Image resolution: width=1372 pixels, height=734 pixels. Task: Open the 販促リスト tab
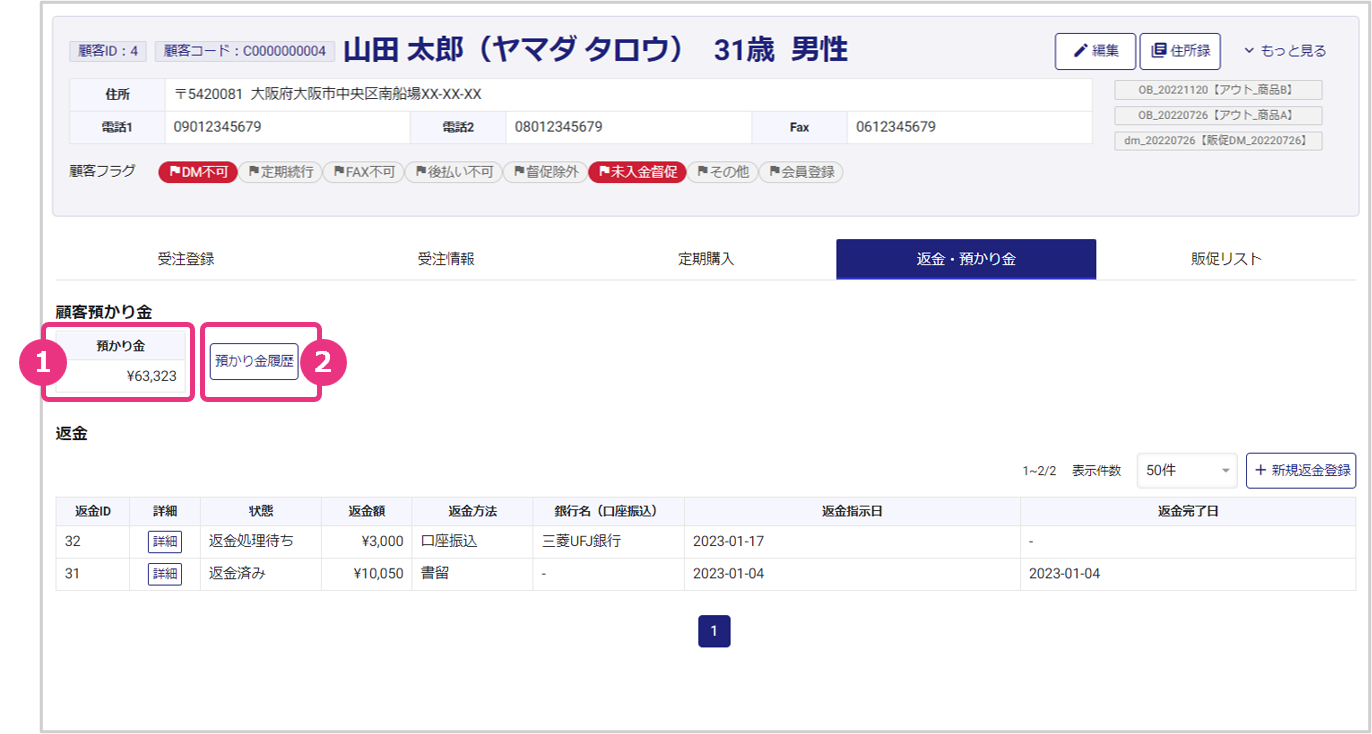coord(1226,259)
